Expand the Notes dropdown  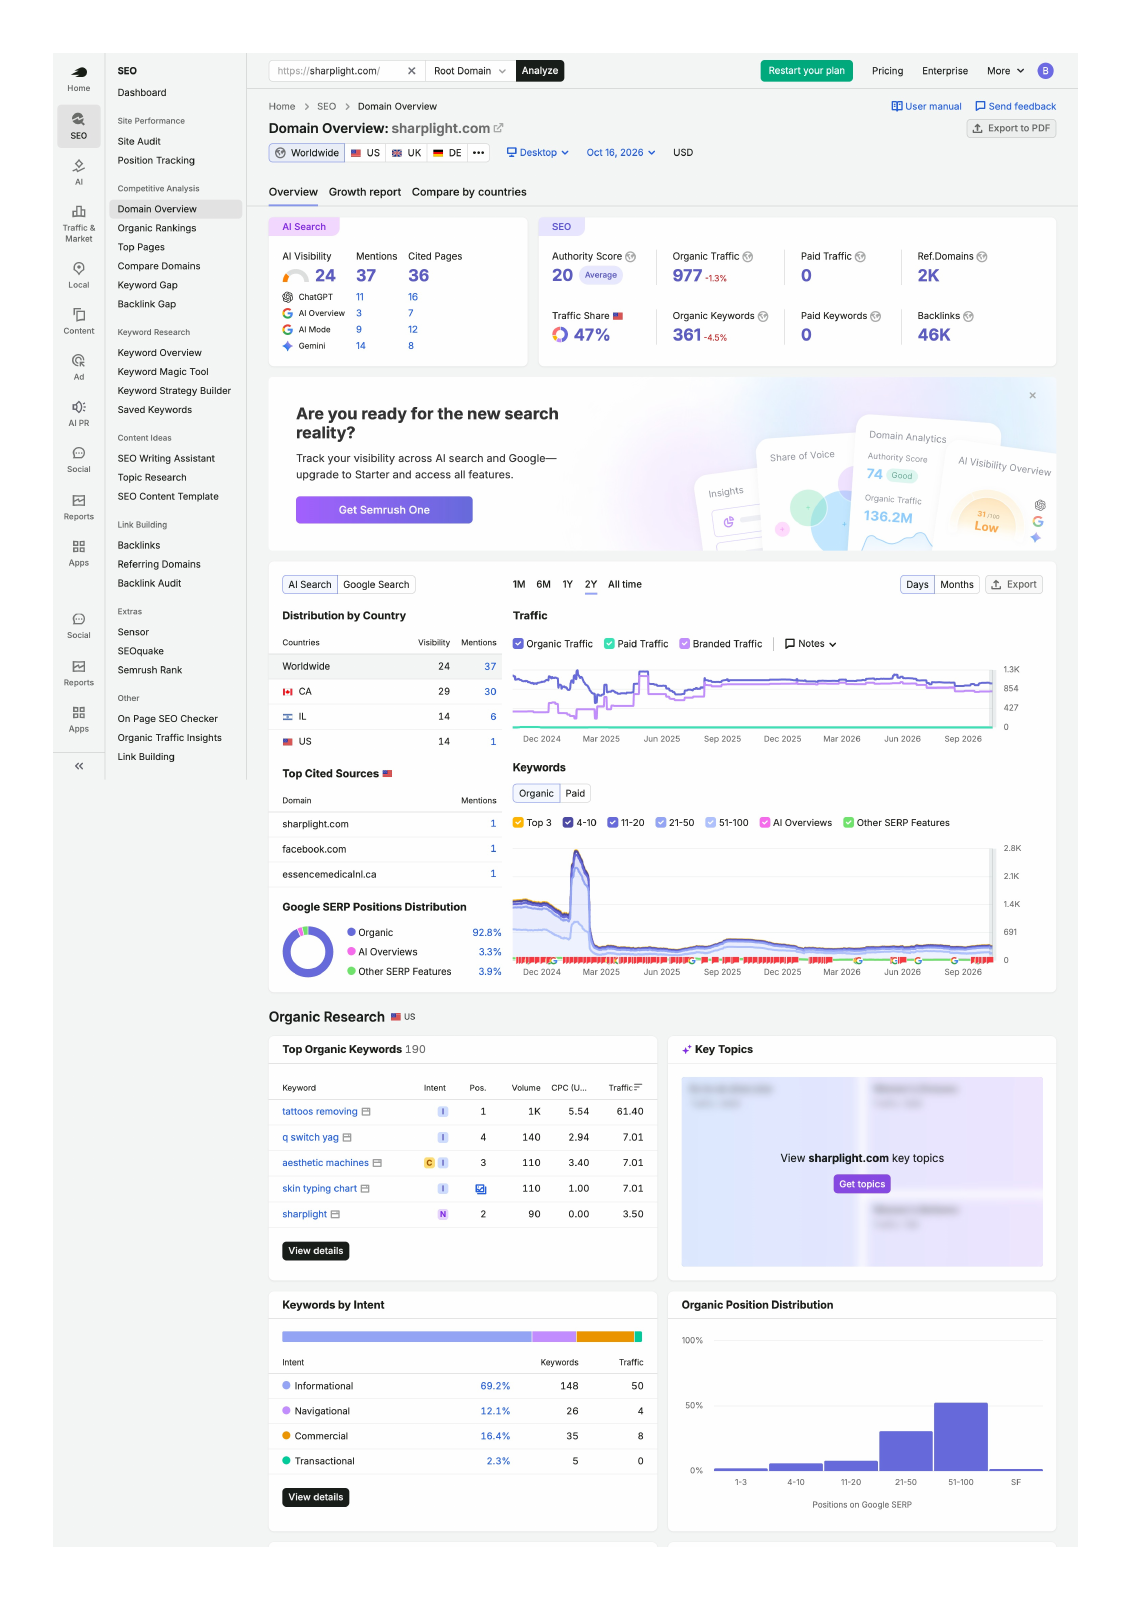tap(811, 644)
